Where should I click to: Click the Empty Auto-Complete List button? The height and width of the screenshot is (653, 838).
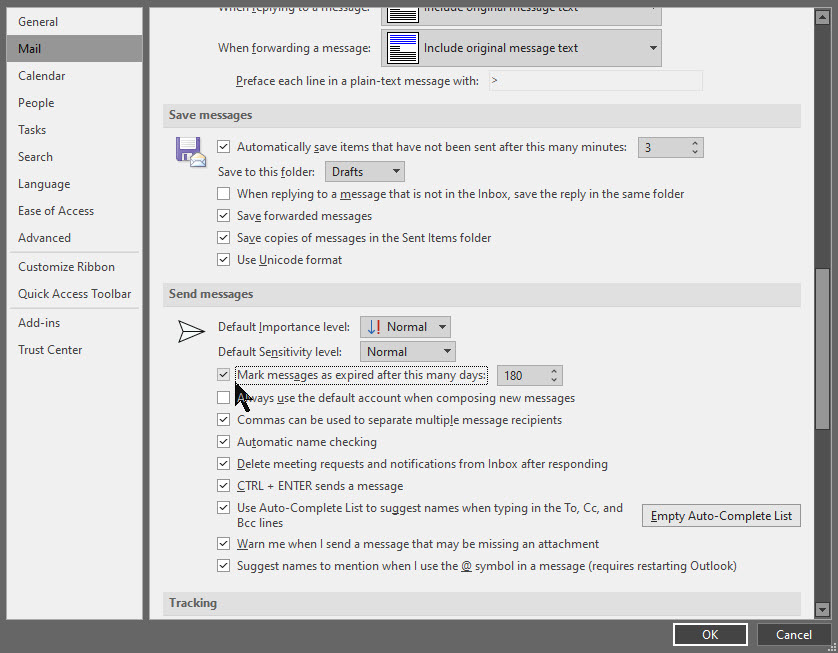pos(720,515)
